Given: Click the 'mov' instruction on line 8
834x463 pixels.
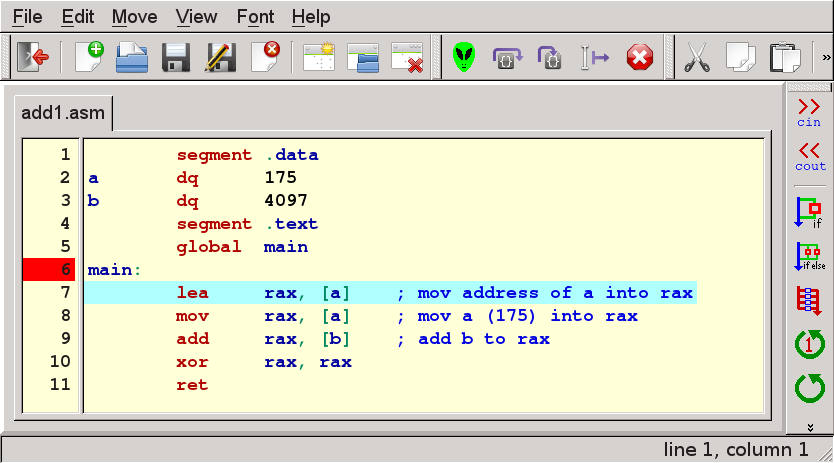Looking at the screenshot, I should tap(193, 316).
